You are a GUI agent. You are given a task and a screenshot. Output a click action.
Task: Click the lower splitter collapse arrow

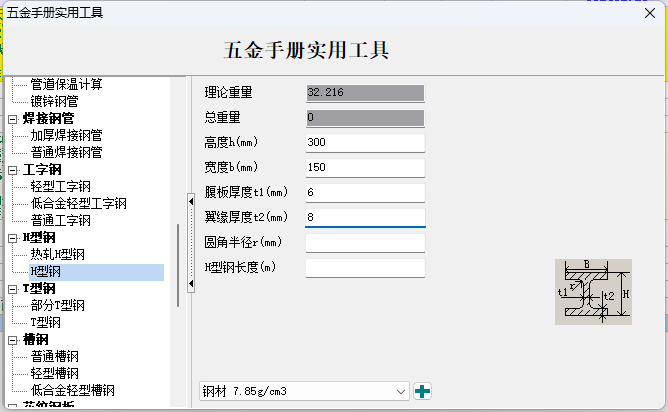[x=191, y=283]
